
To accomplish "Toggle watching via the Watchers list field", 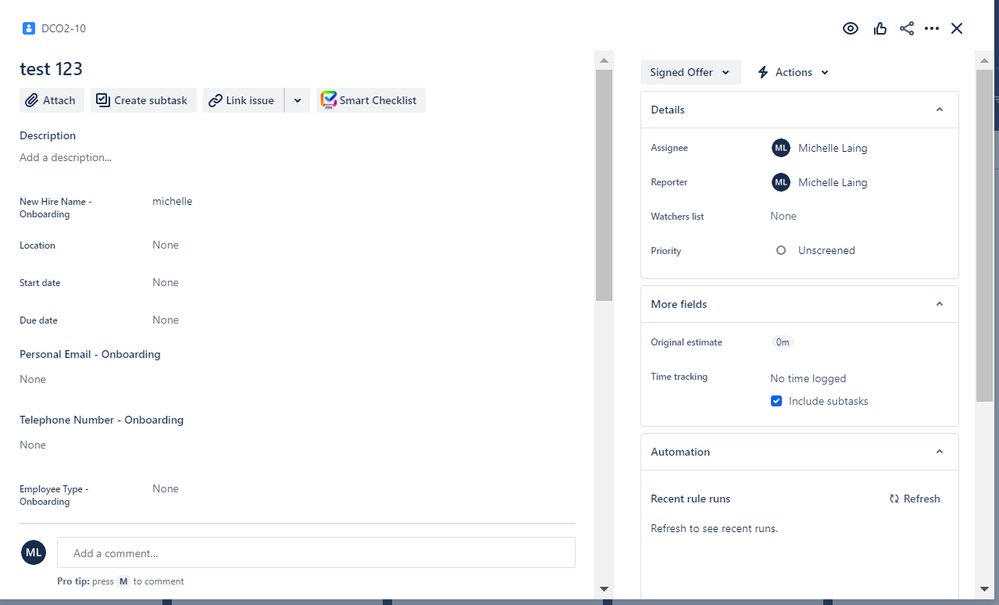I will point(783,216).
